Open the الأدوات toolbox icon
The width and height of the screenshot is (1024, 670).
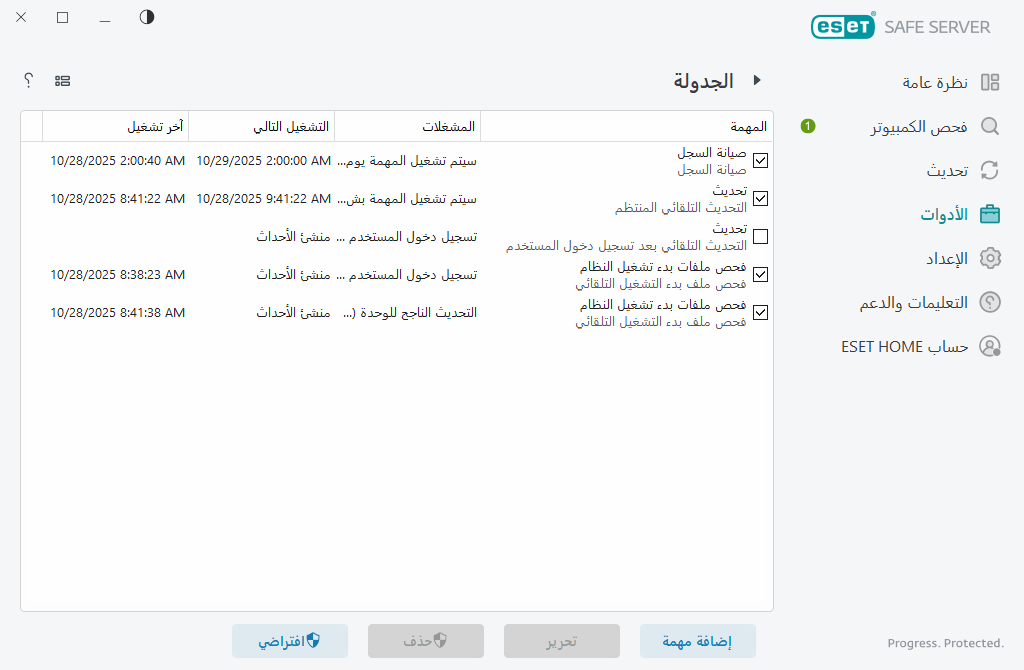pos(990,213)
